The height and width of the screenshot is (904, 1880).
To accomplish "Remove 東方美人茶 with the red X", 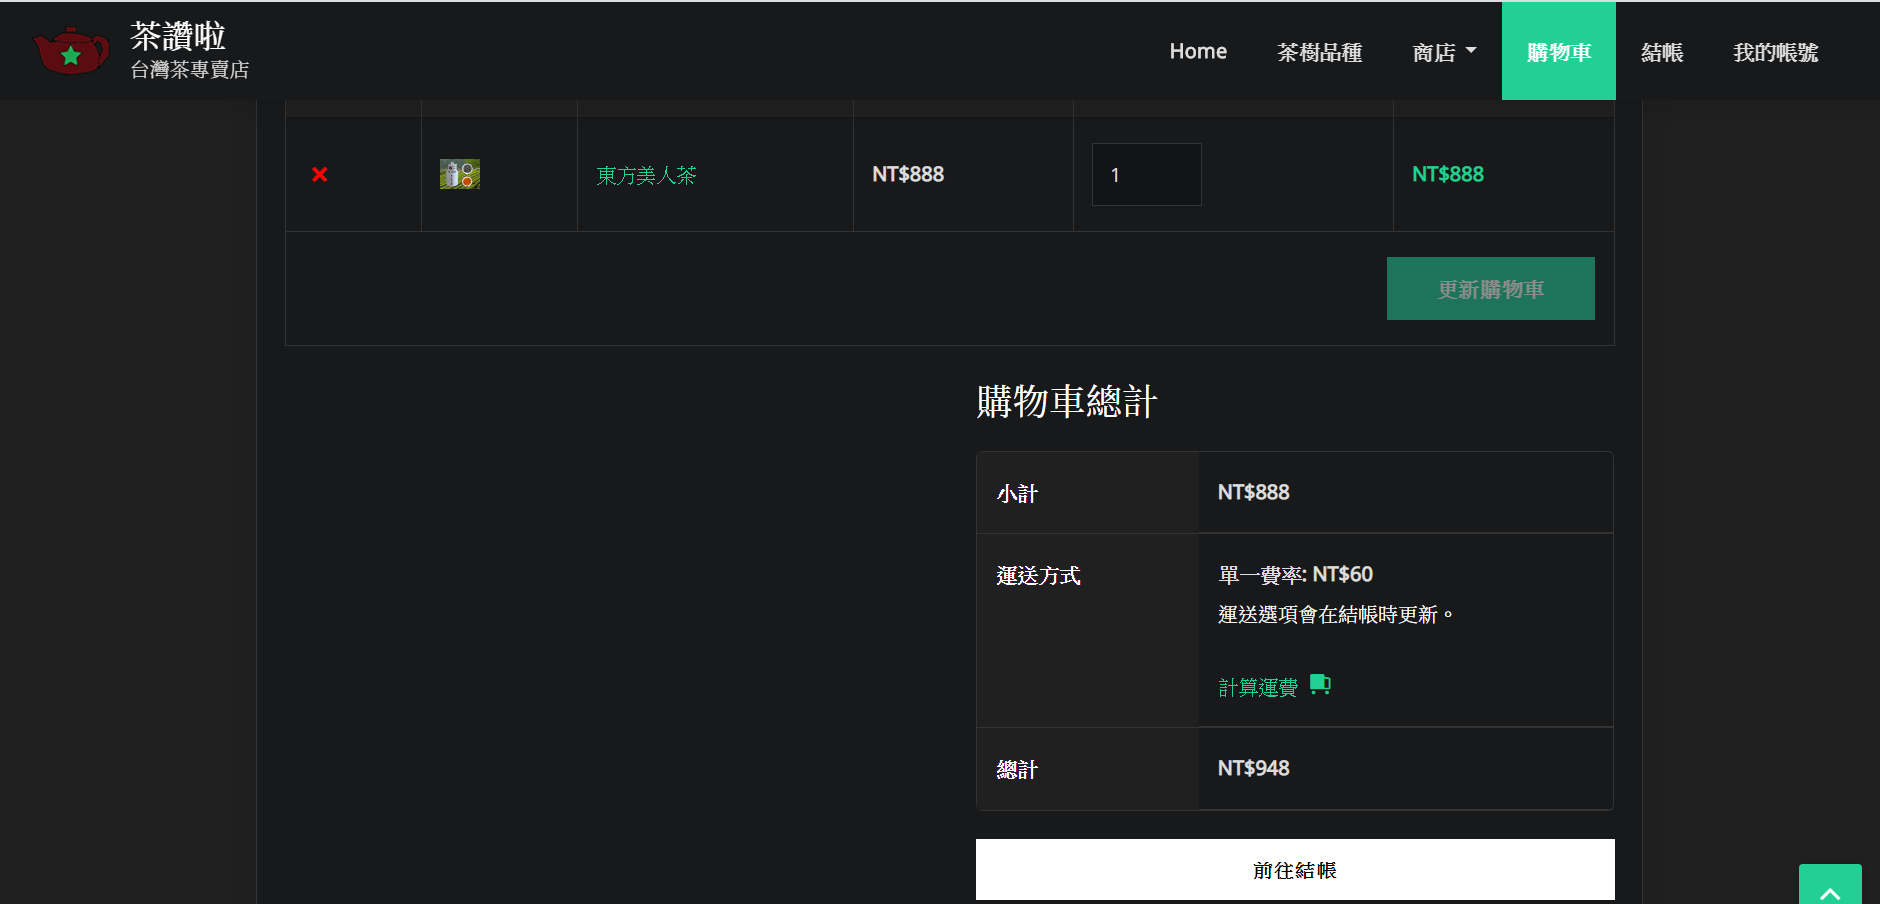I will click(320, 175).
